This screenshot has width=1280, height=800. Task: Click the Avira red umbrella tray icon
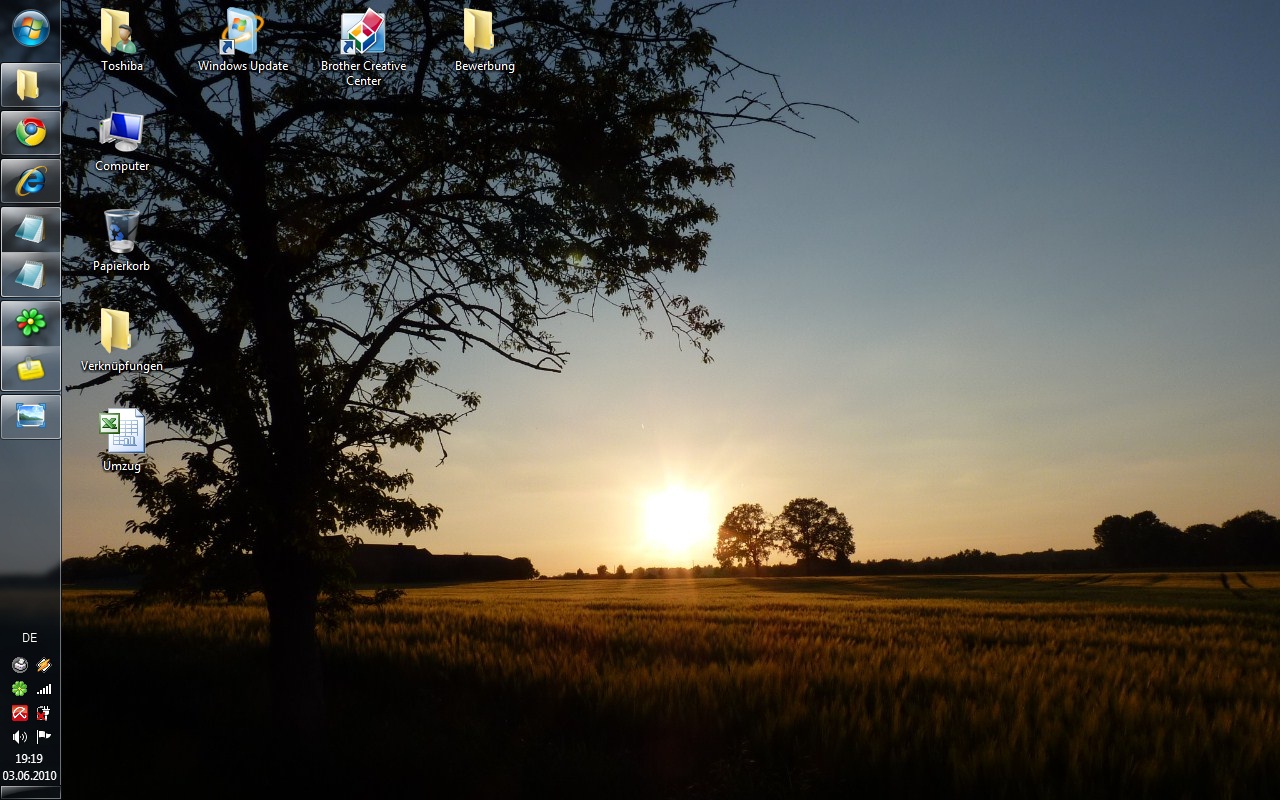[19, 713]
